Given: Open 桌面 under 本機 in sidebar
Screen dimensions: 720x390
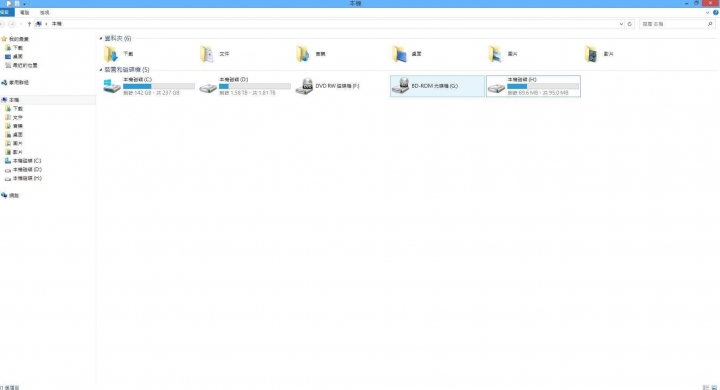Looking at the screenshot, I should [14, 135].
